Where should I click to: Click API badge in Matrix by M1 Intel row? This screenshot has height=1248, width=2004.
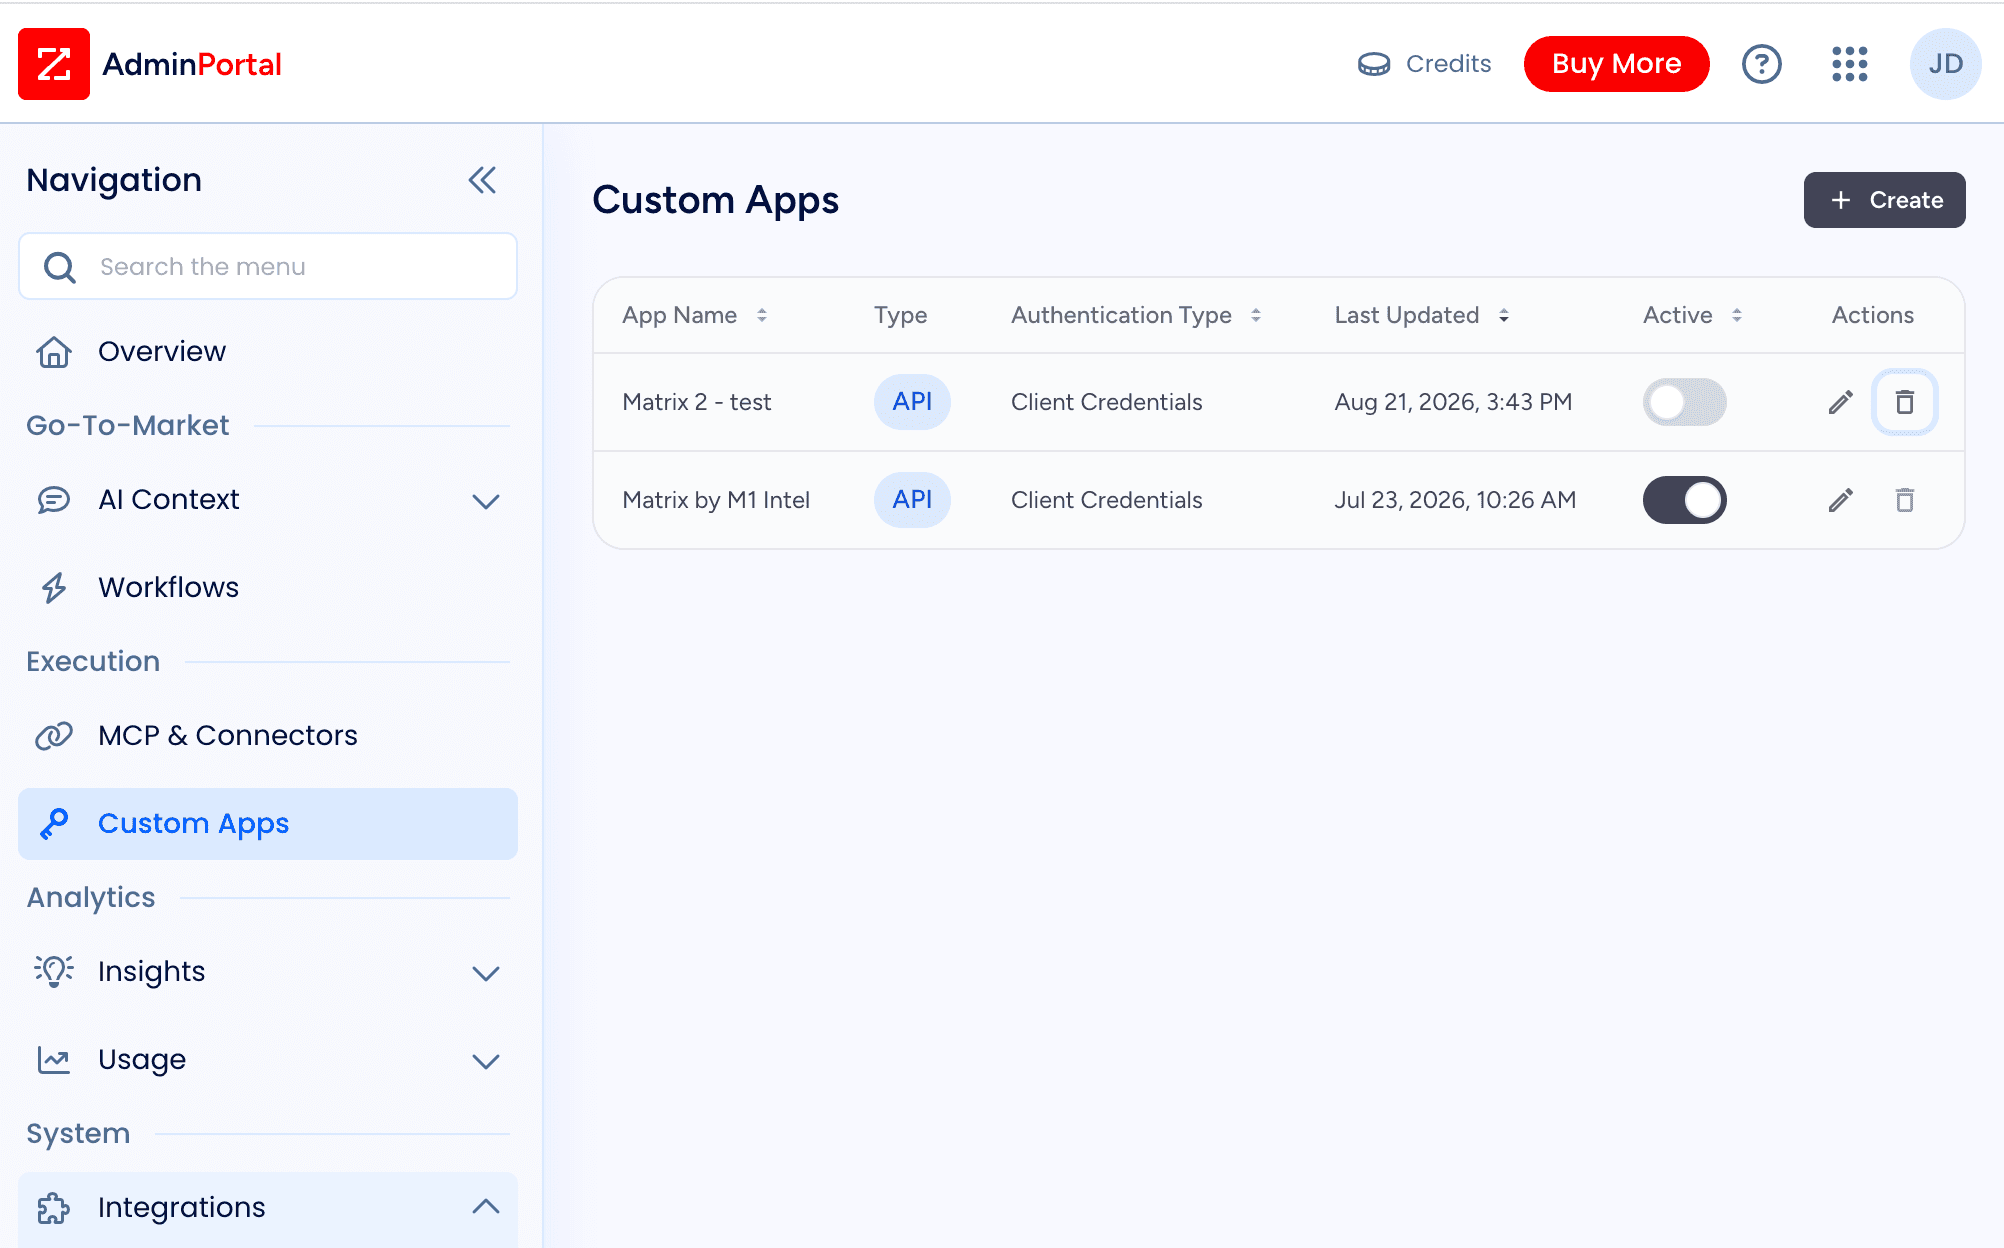click(x=912, y=500)
